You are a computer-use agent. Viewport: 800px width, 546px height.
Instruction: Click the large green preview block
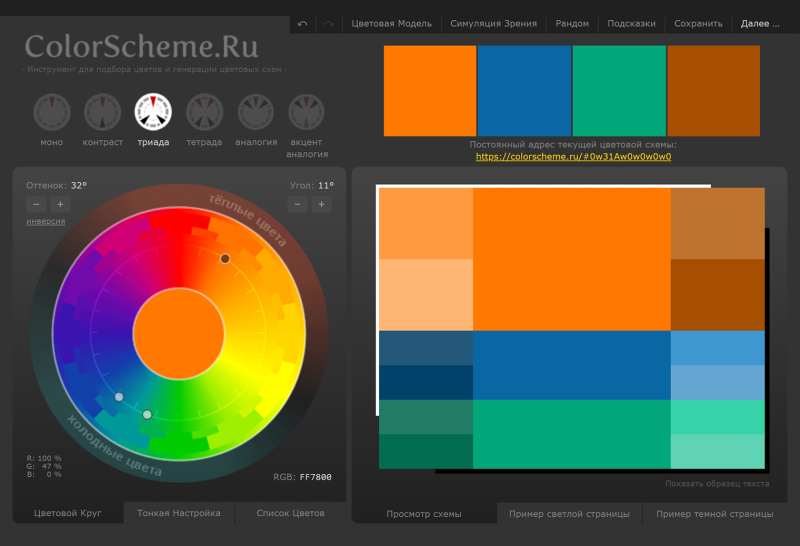[x=571, y=434]
